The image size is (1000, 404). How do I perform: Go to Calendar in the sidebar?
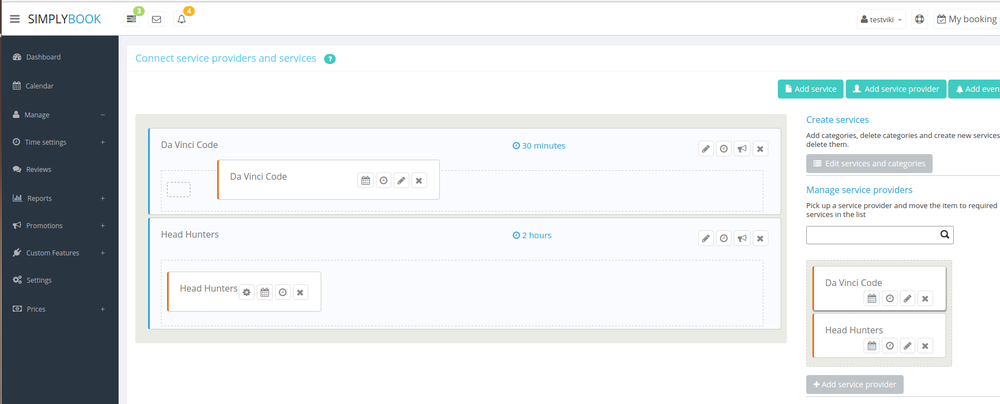pos(39,86)
